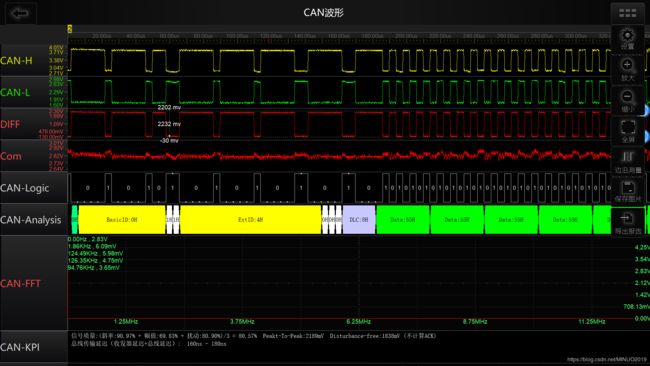Screen dimensions: 650x366
Task: Click the 1.25MHz FFT axis label
Action: pos(126,322)
